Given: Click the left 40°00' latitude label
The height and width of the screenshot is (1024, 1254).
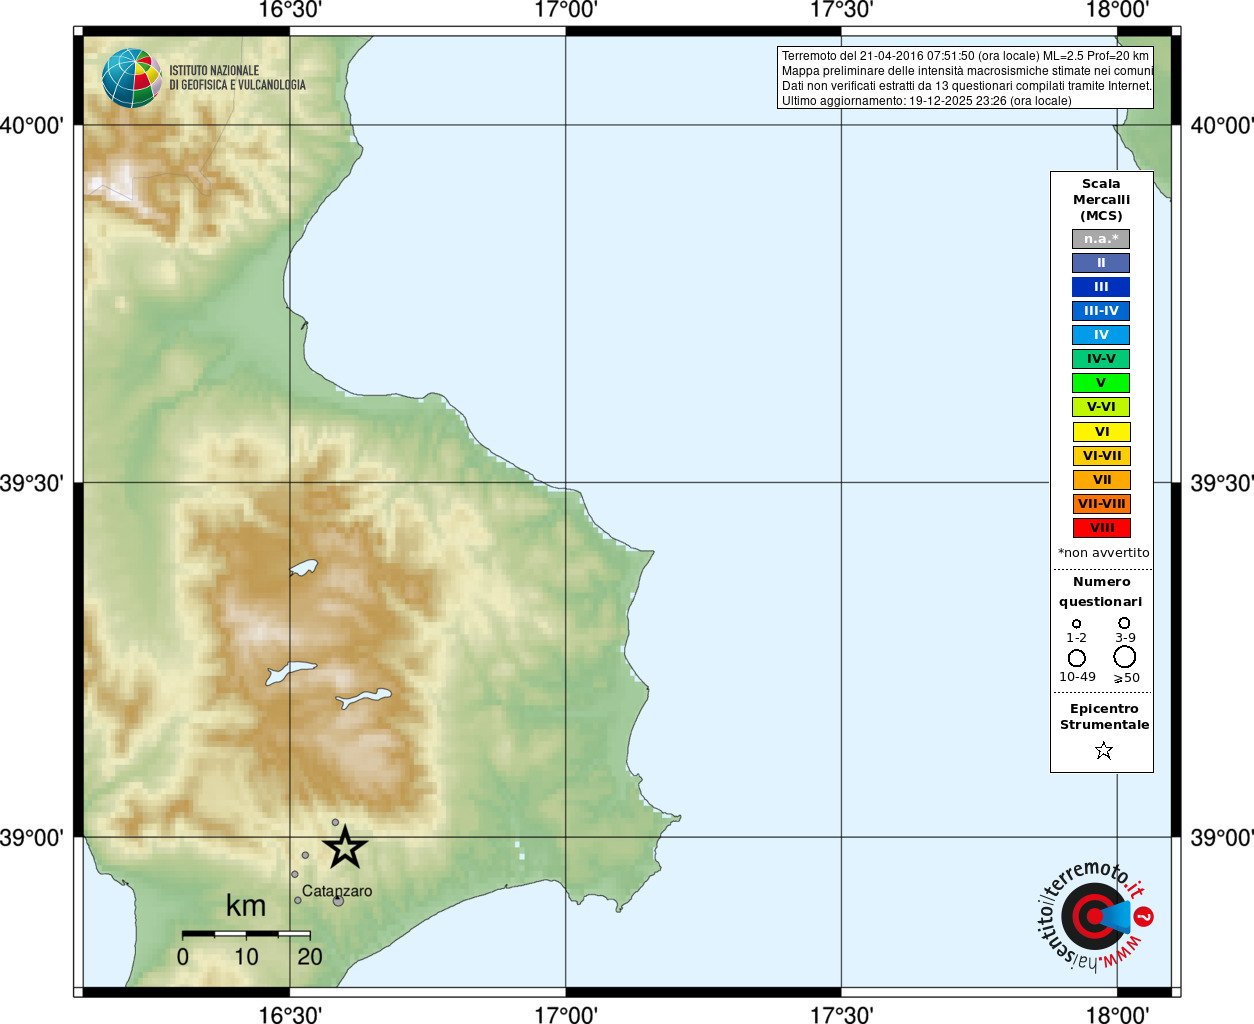Looking at the screenshot, I should click(x=32, y=126).
